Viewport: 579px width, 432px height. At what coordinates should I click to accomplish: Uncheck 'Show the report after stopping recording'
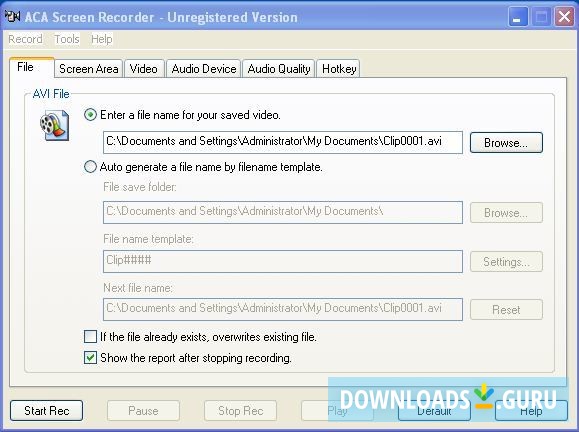pyautogui.click(x=90, y=358)
